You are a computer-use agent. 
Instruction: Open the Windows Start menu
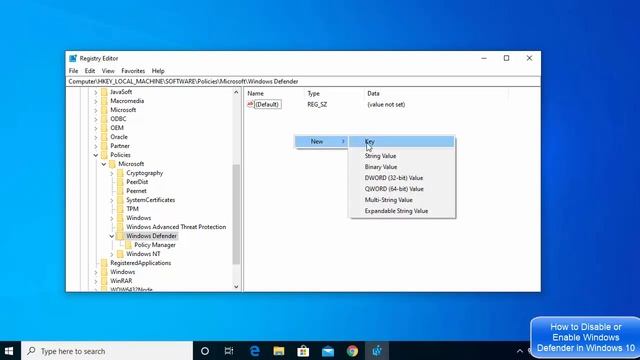coord(10,351)
